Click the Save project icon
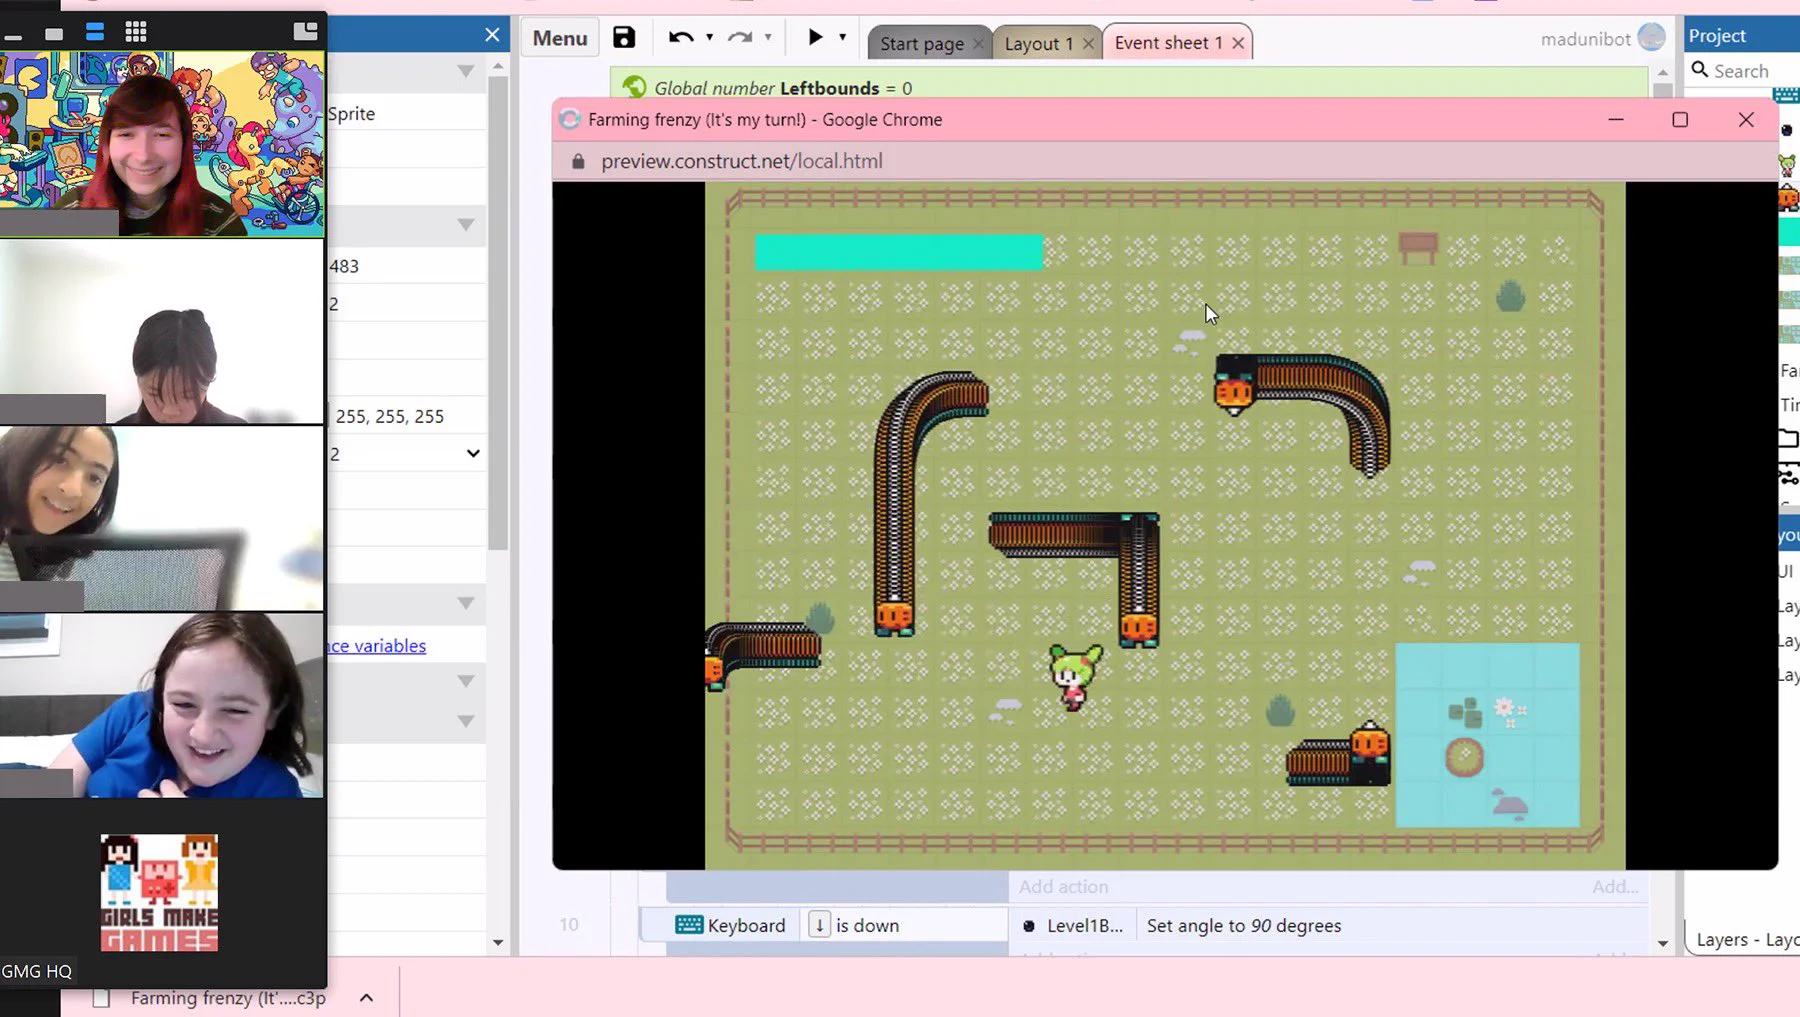This screenshot has width=1800, height=1017. coord(624,38)
